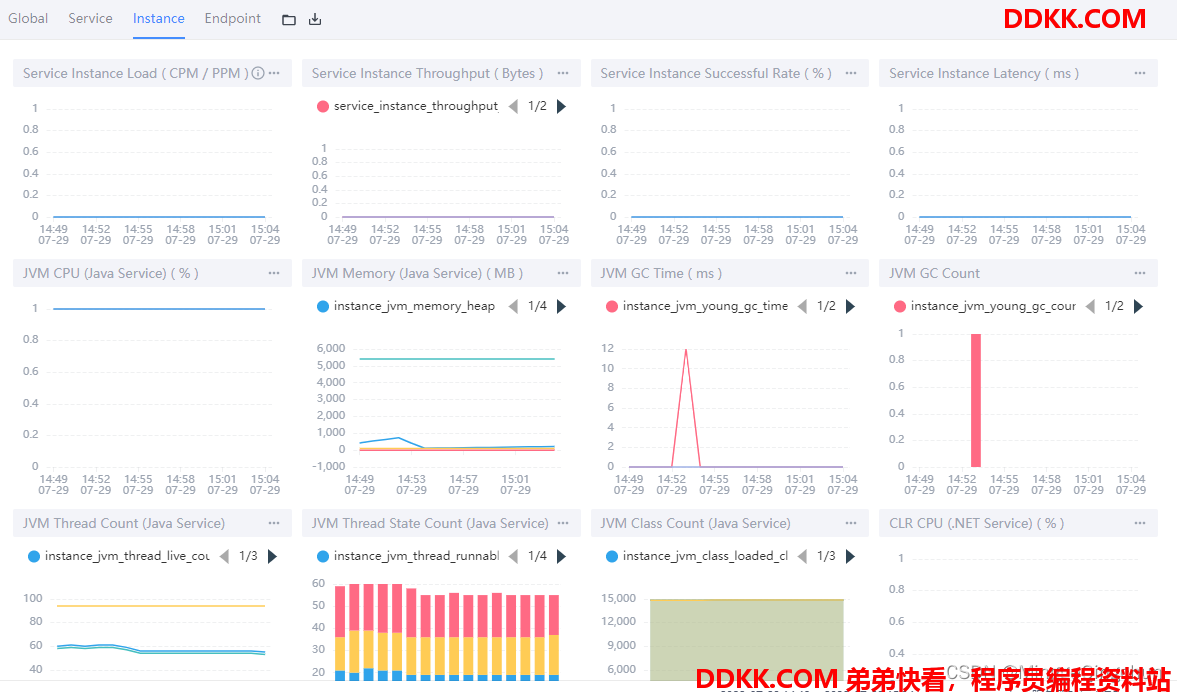Open the JVM Thread State Count options menu

click(x=563, y=523)
